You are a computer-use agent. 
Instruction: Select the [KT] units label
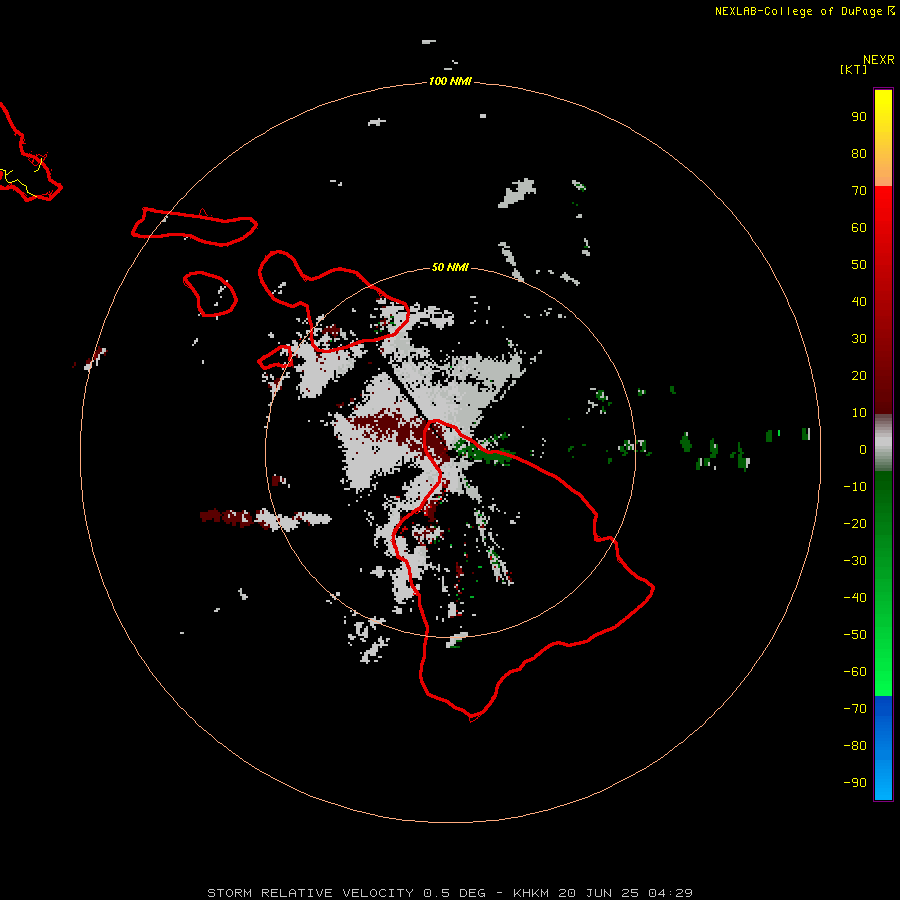[854, 69]
